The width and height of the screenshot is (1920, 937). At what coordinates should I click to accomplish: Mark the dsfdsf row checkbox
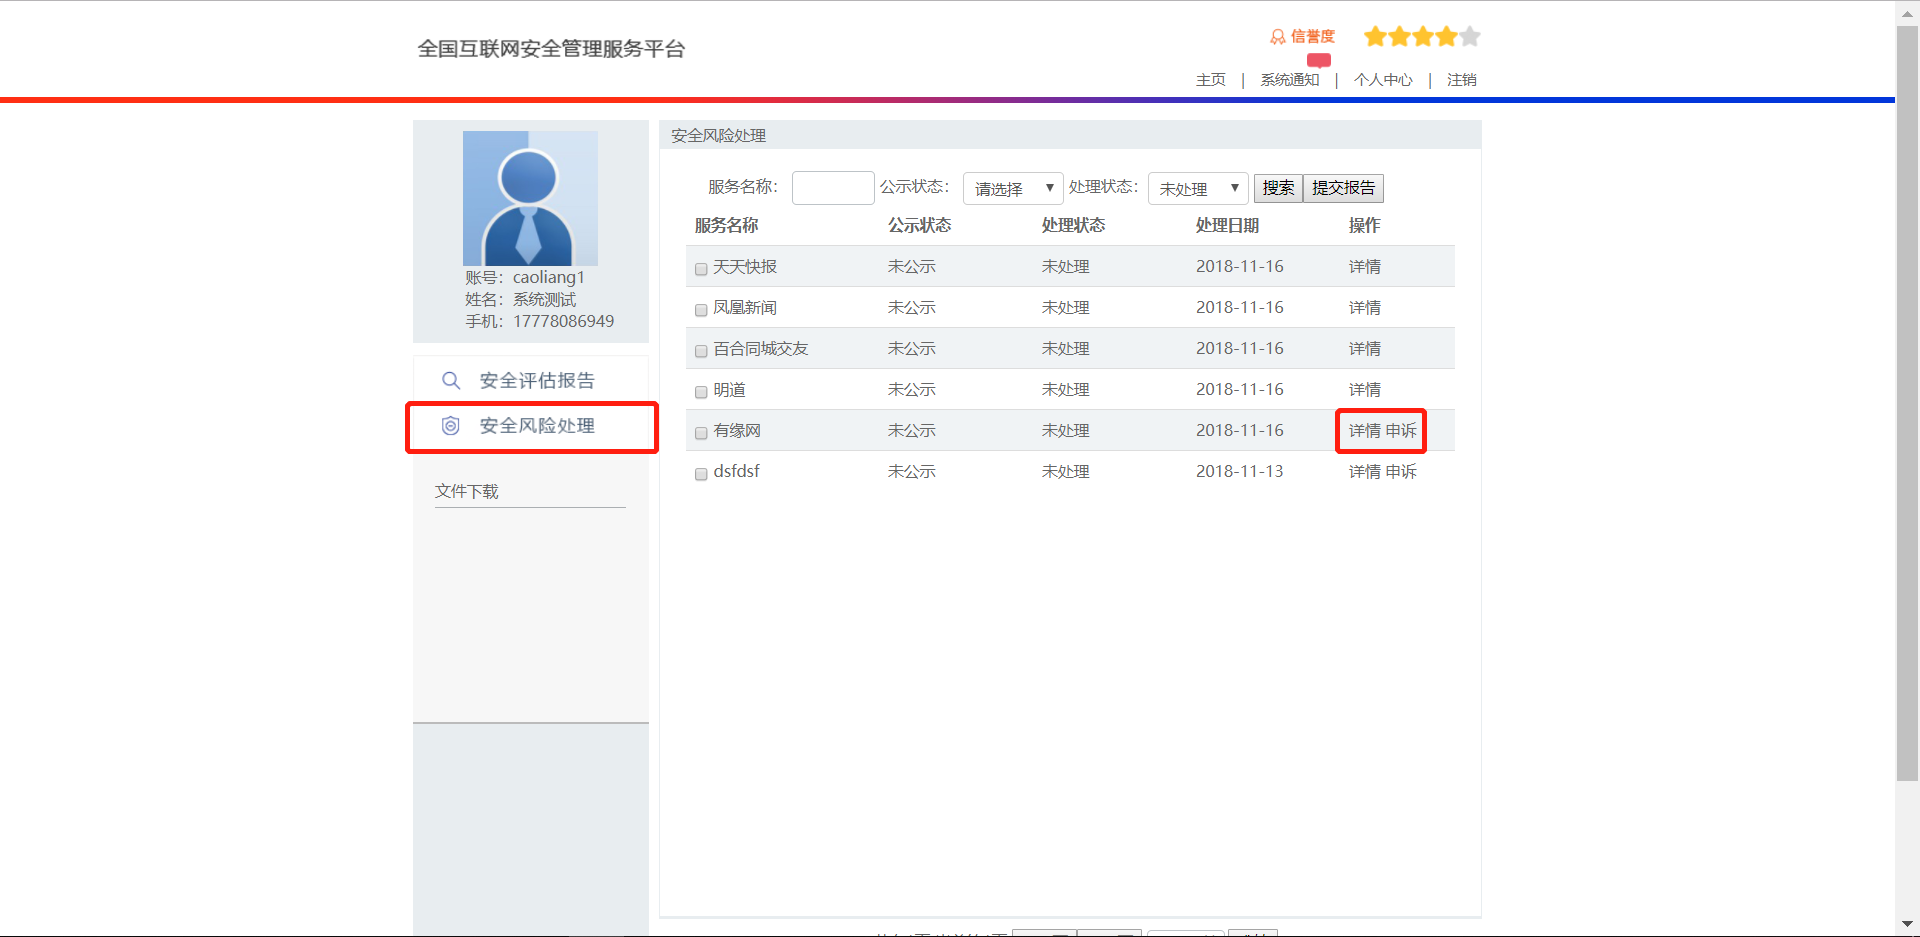tap(701, 474)
